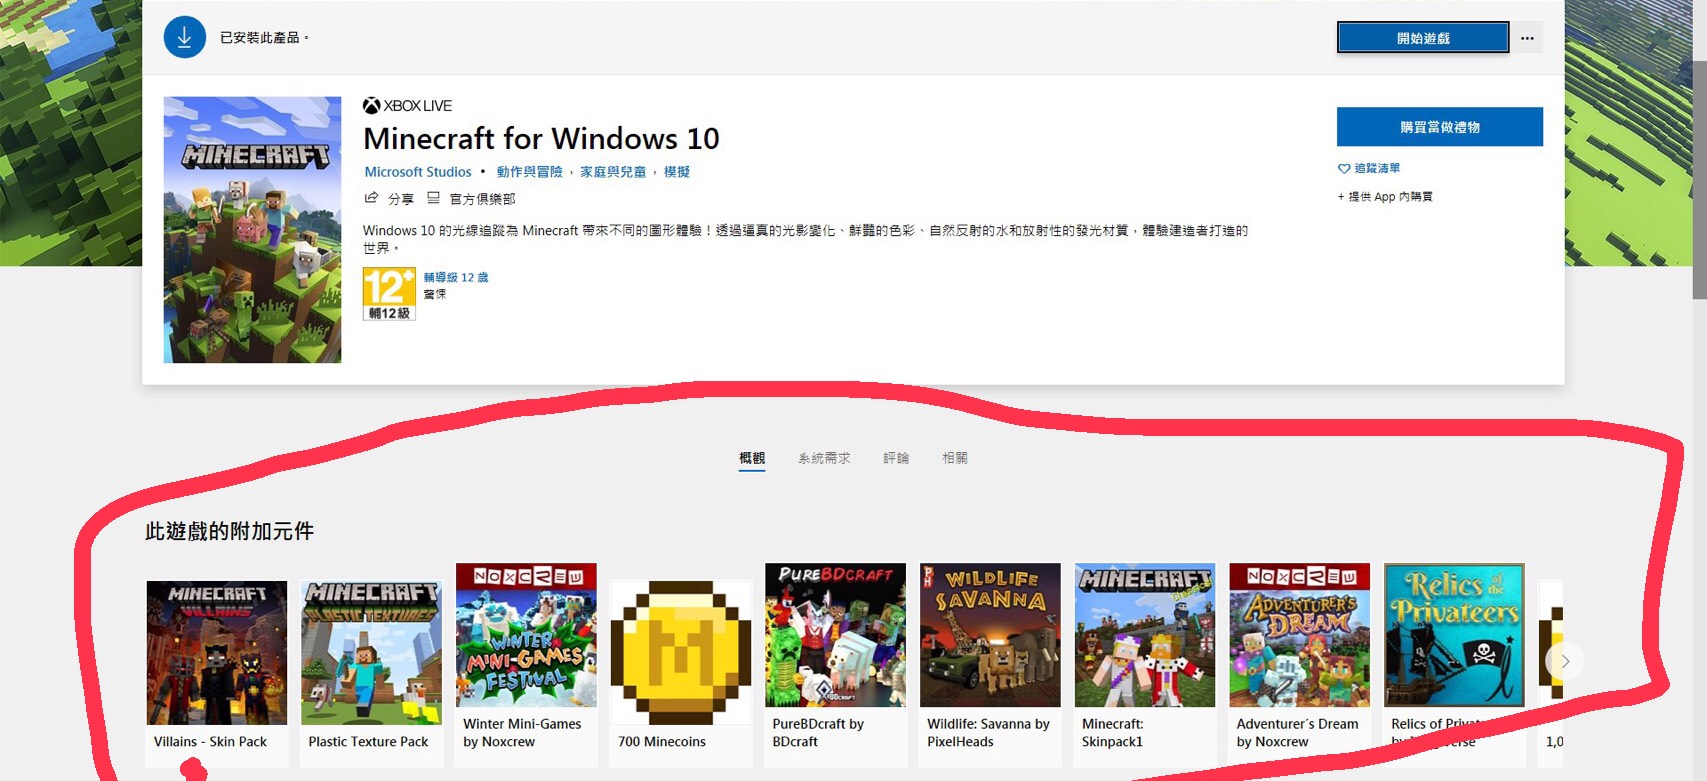Switch to the 系統需求 tab
Screen dimensions: 1707x781
click(x=824, y=458)
